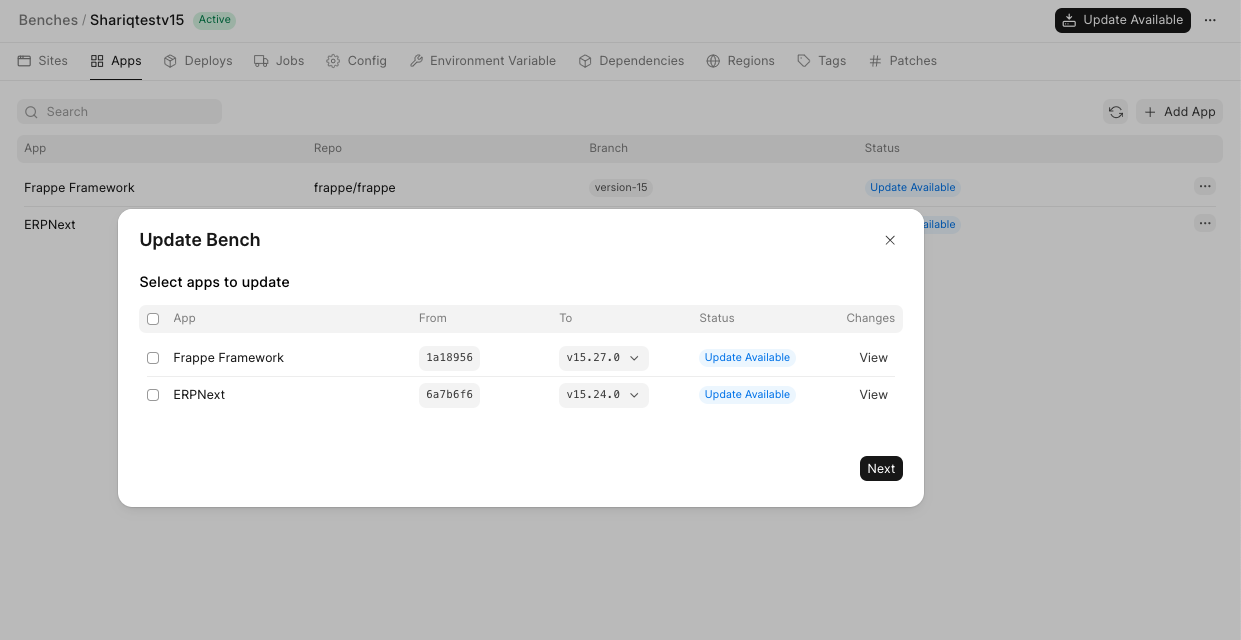Screen dimensions: 1241x640
Task: Open v15.24.0 version dropdown
Action: pos(604,395)
